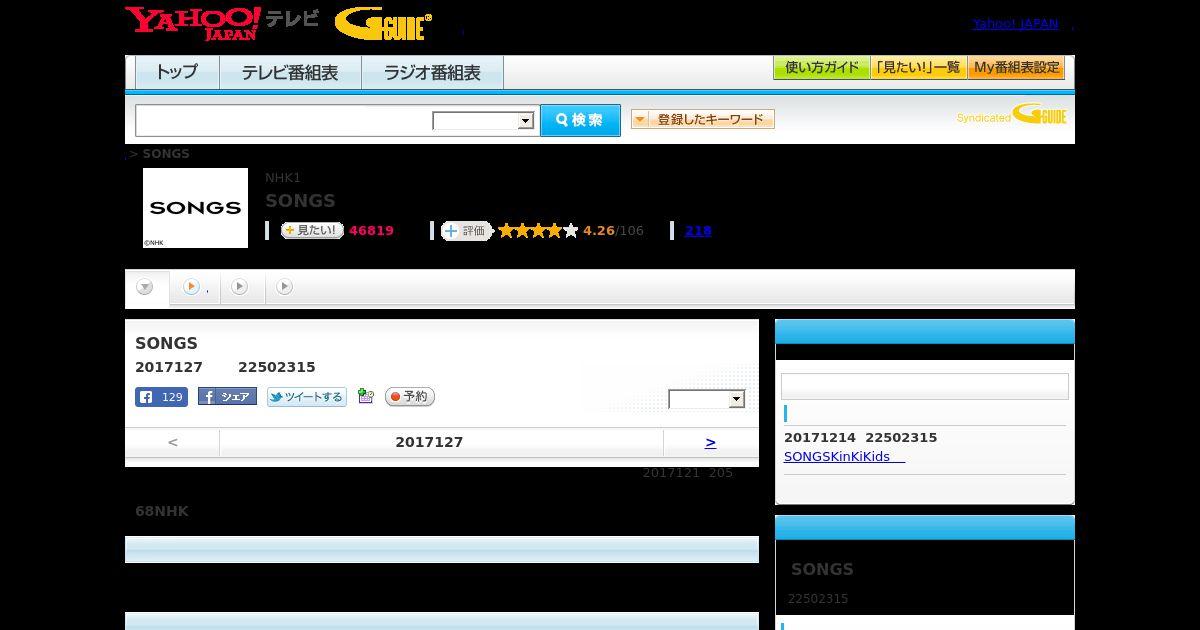
Task: Click the SONGS program thumbnail
Action: point(195,208)
